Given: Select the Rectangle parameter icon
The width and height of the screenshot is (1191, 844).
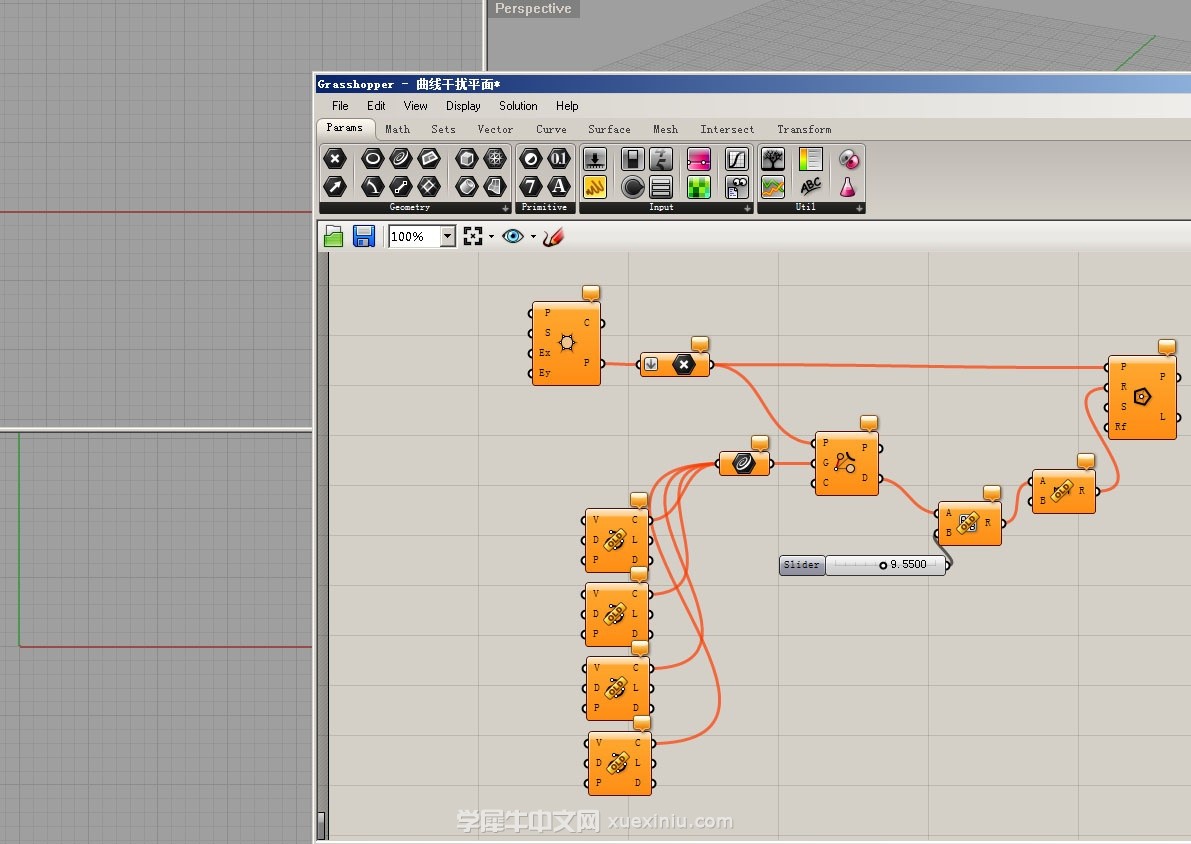Looking at the screenshot, I should pos(429,159).
